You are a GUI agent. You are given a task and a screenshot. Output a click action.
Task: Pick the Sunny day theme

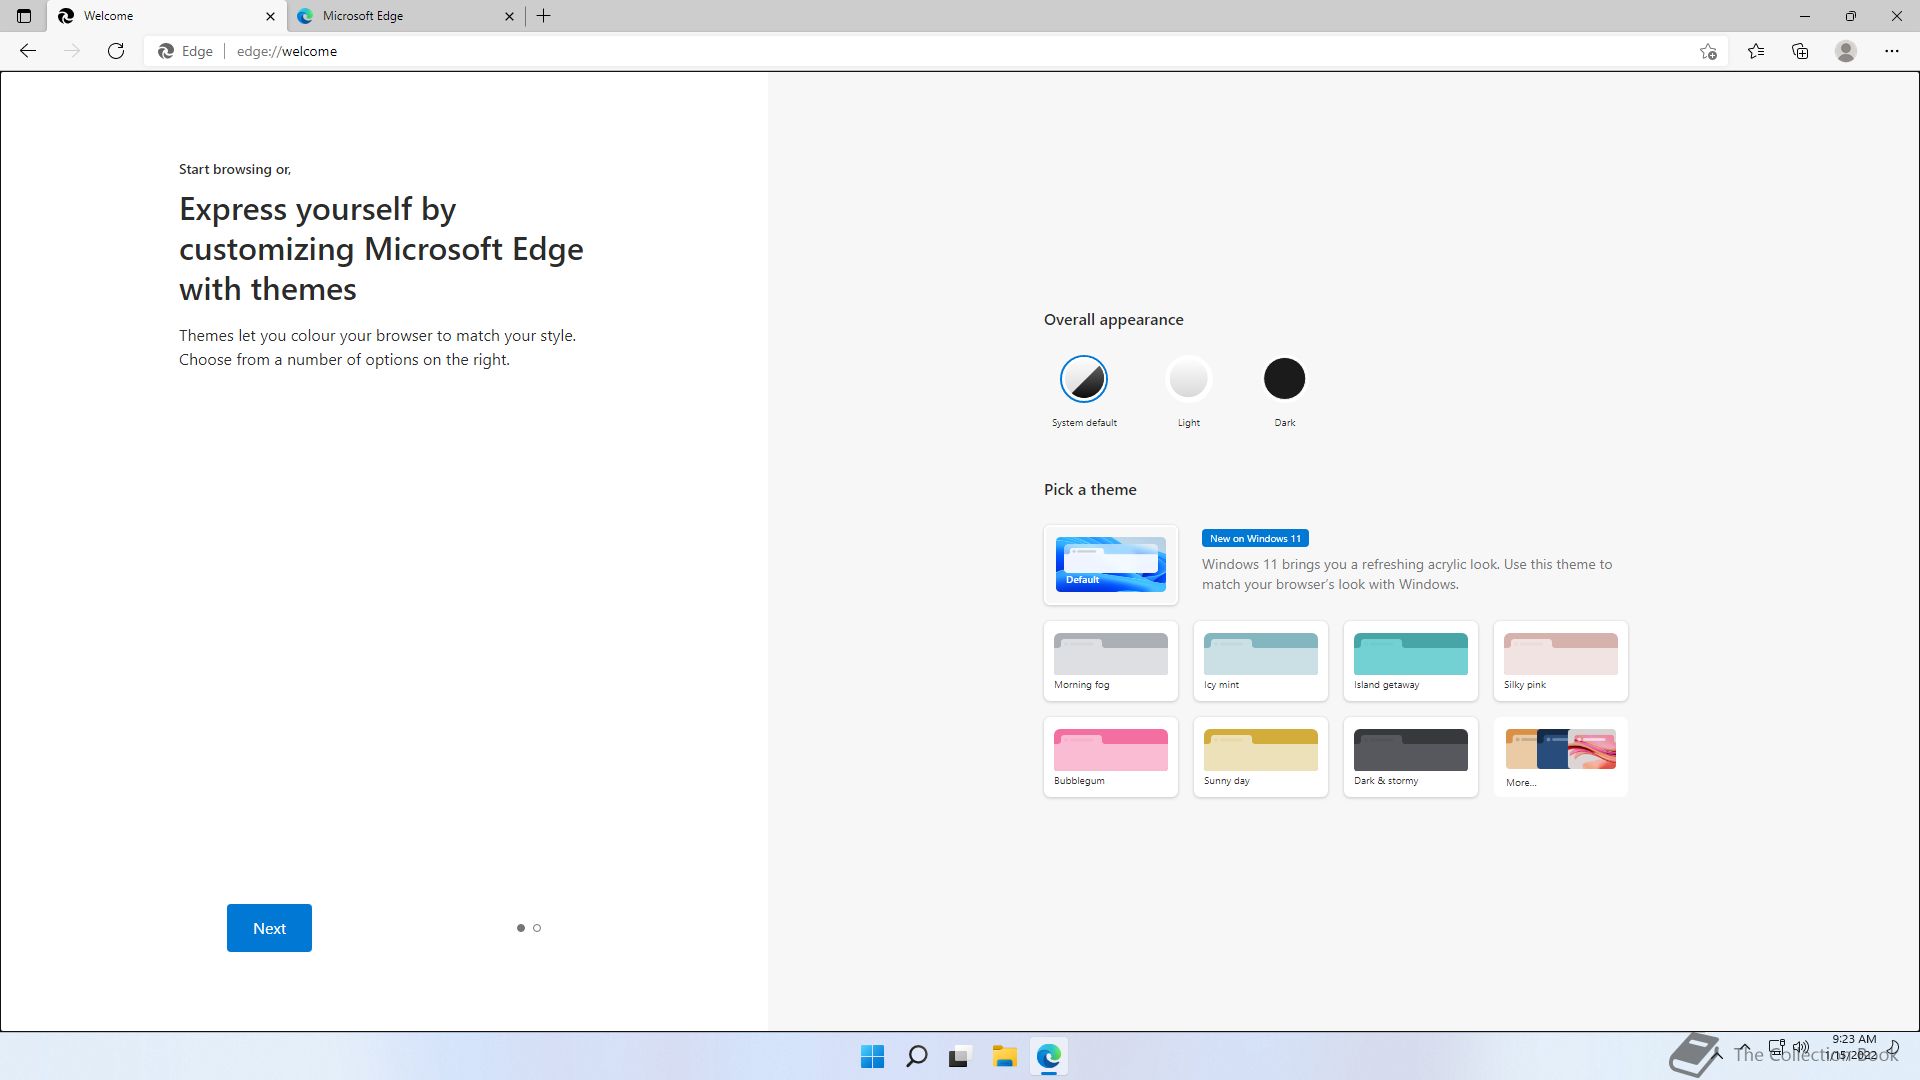click(x=1261, y=757)
